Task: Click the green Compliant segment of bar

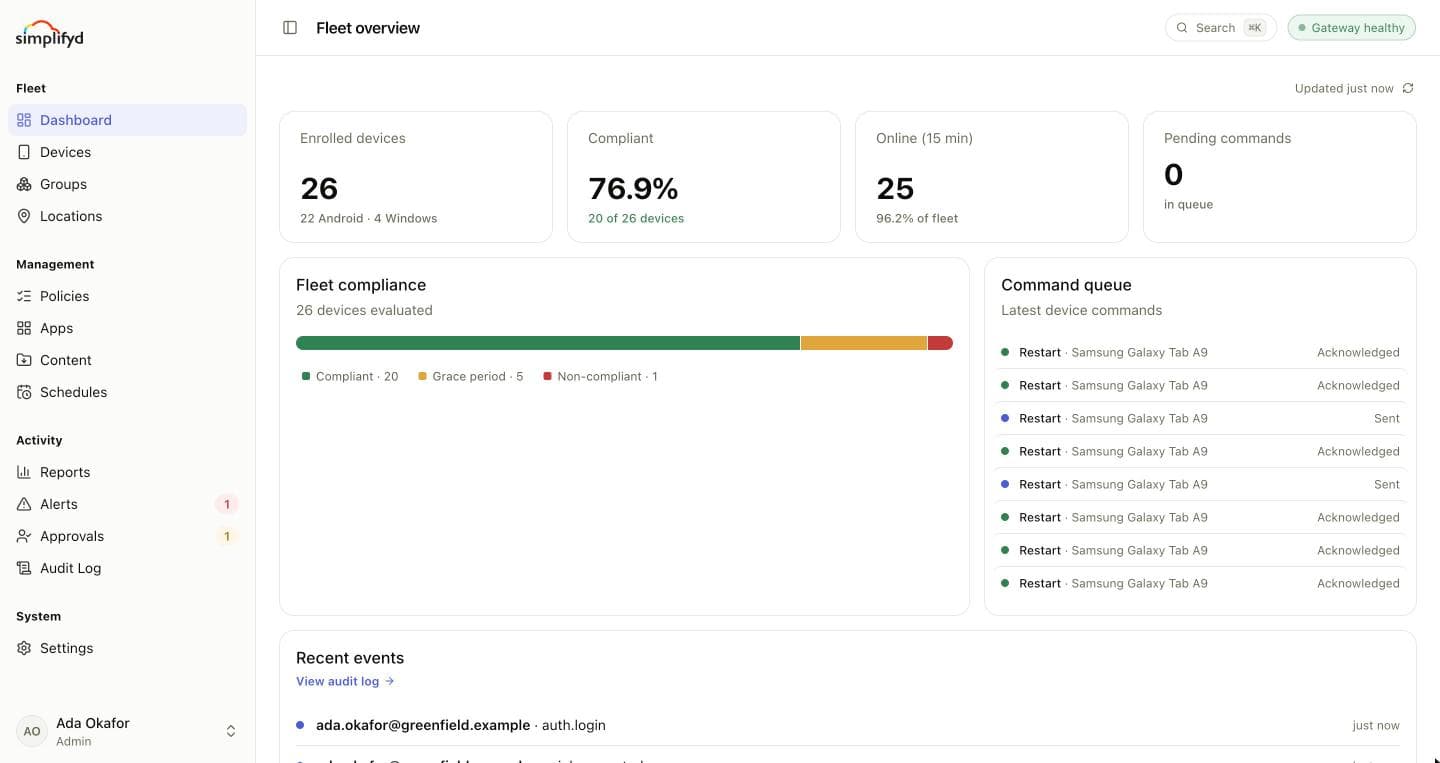Action: click(548, 343)
